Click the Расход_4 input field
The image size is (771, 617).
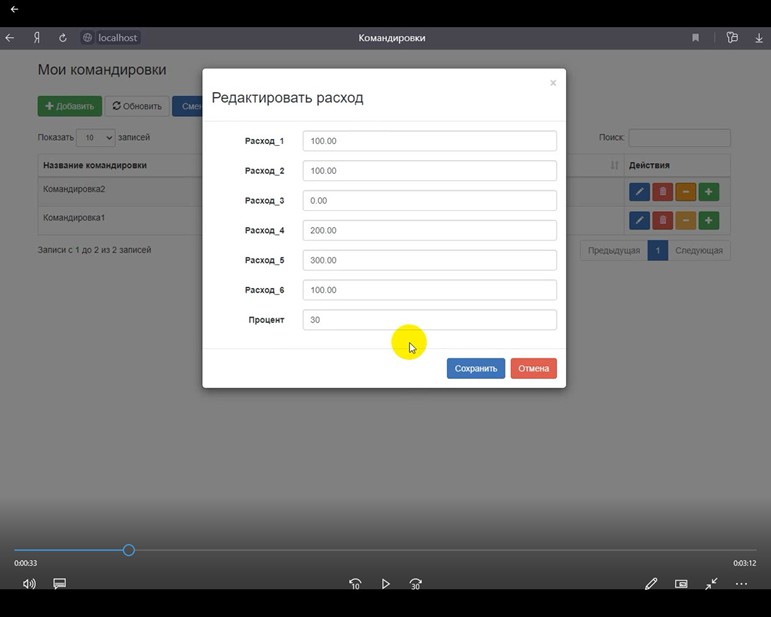[429, 230]
